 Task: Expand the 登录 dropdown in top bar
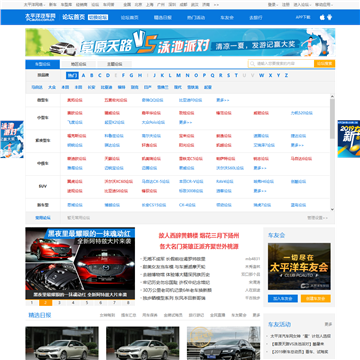click(x=272, y=5)
